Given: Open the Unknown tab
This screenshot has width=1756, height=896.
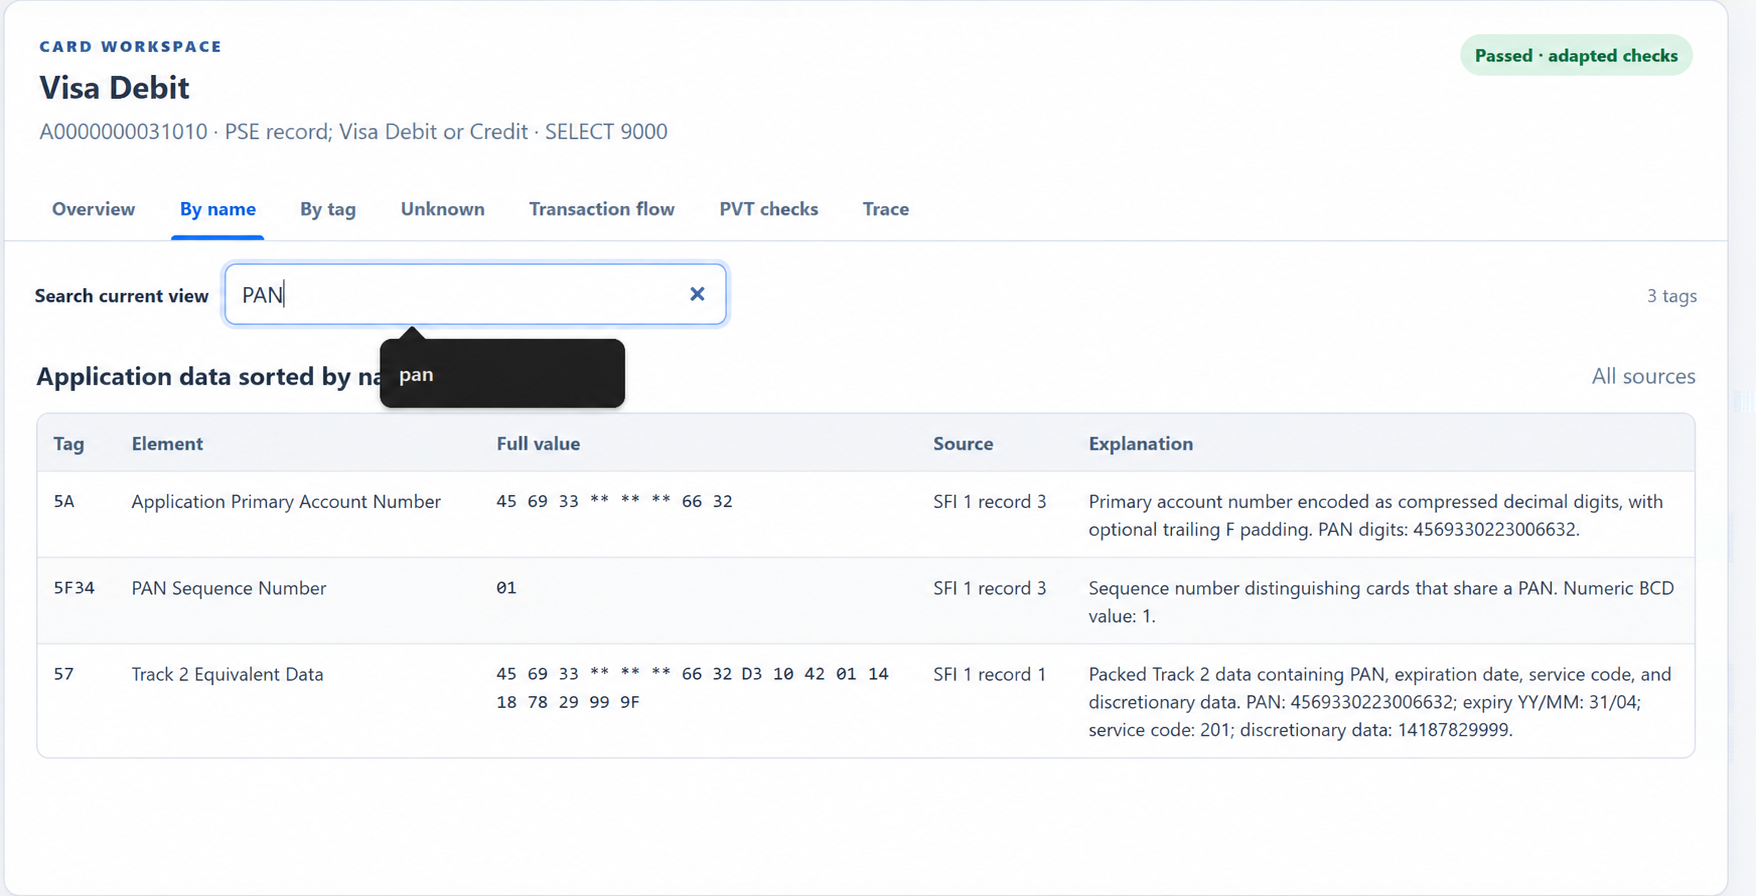Looking at the screenshot, I should (442, 209).
